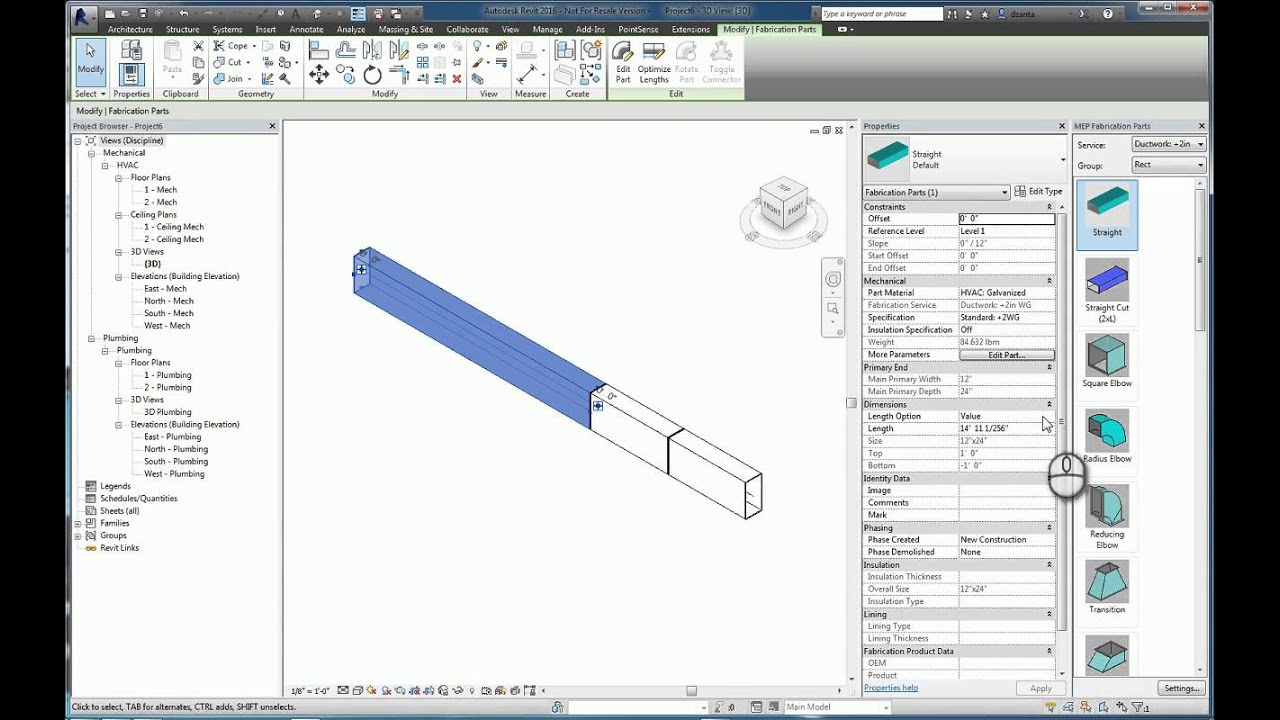
Task: Open the Service dropdown Ductwork +2in
Action: tap(1168, 144)
